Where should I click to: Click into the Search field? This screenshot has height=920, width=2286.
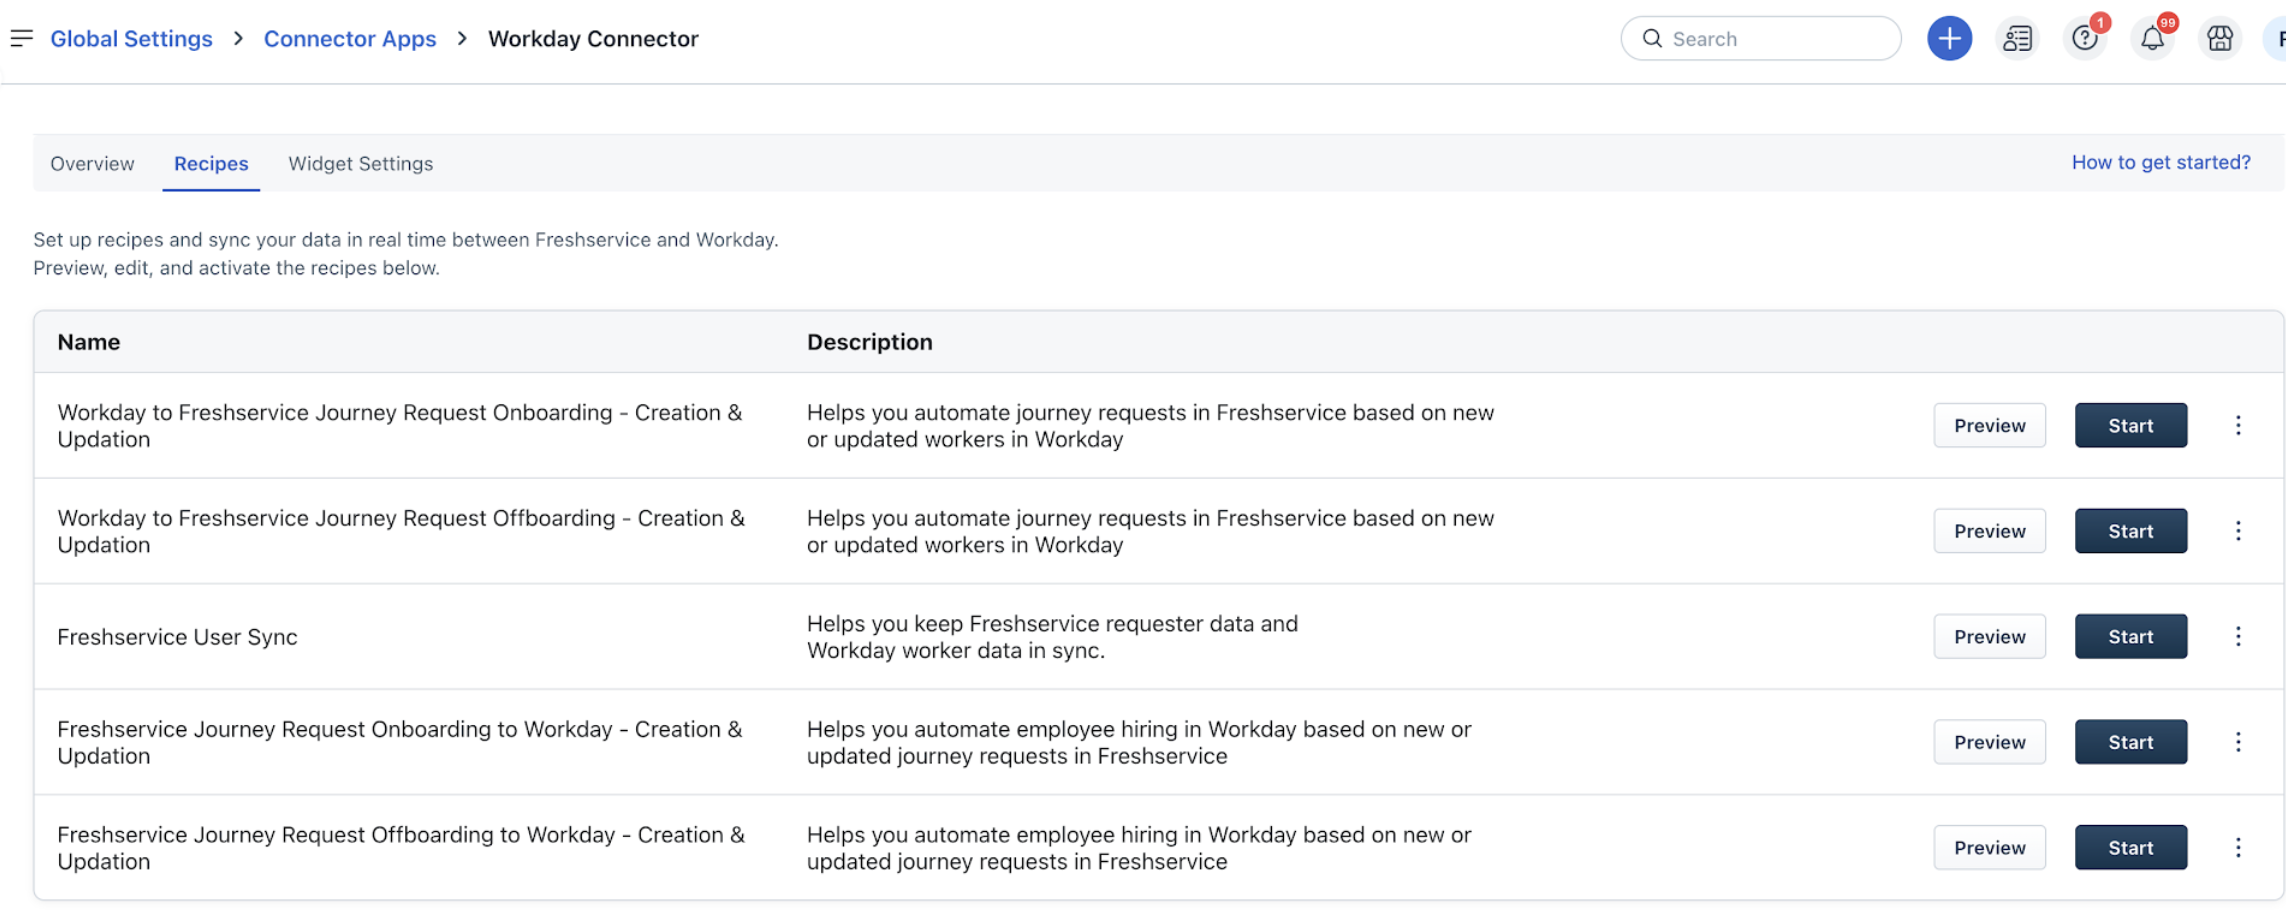pyautogui.click(x=1760, y=38)
